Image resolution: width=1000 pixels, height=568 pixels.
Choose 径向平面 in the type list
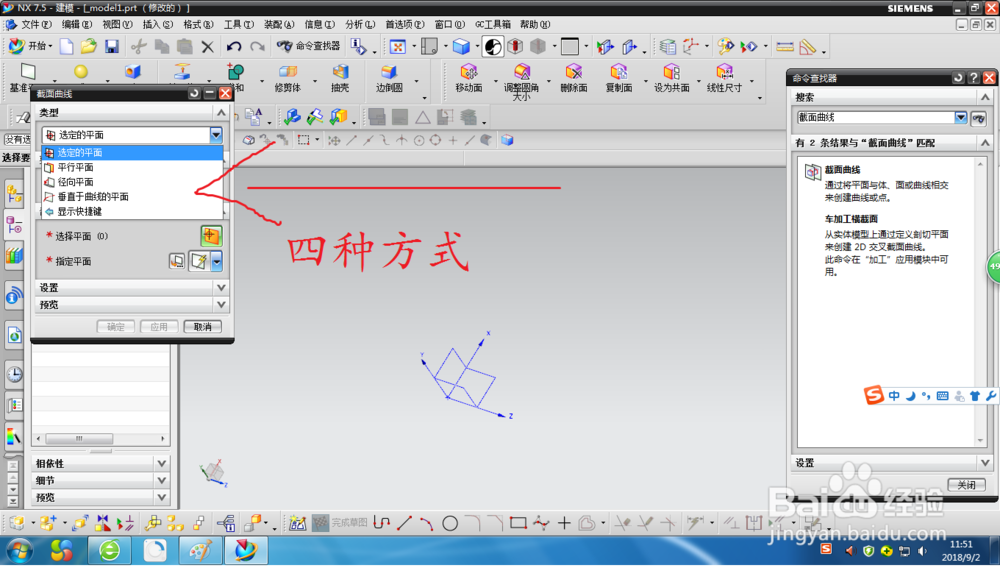pos(132,182)
